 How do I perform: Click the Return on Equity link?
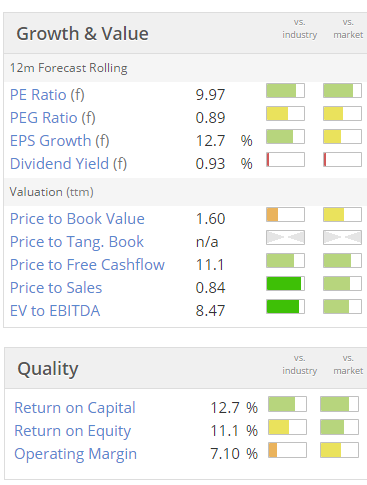coord(73,431)
